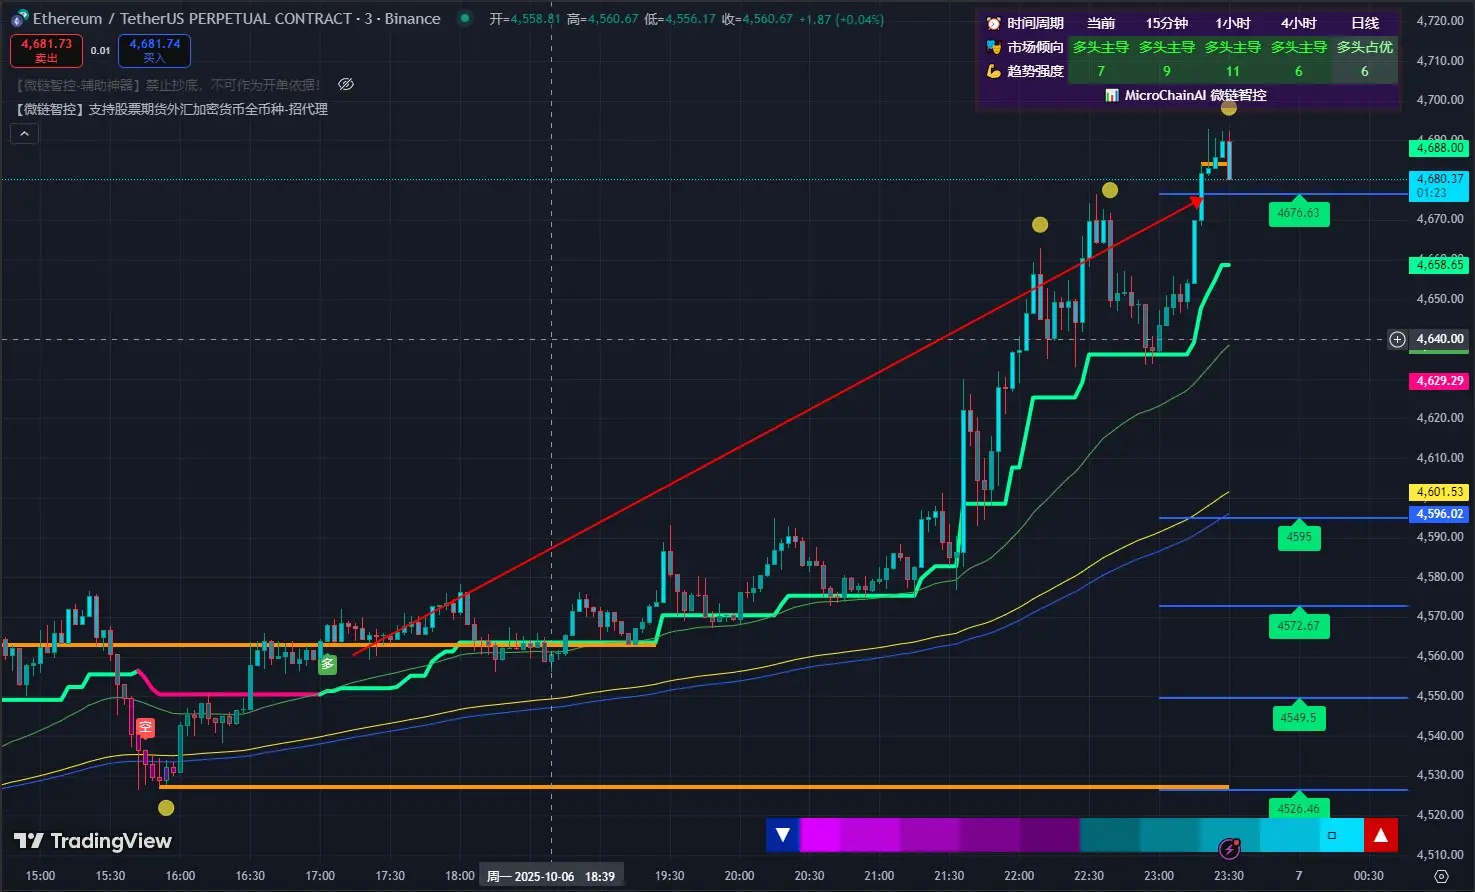Click the dark teal segment of the gauge
The height and width of the screenshot is (892, 1475).
[1110, 835]
